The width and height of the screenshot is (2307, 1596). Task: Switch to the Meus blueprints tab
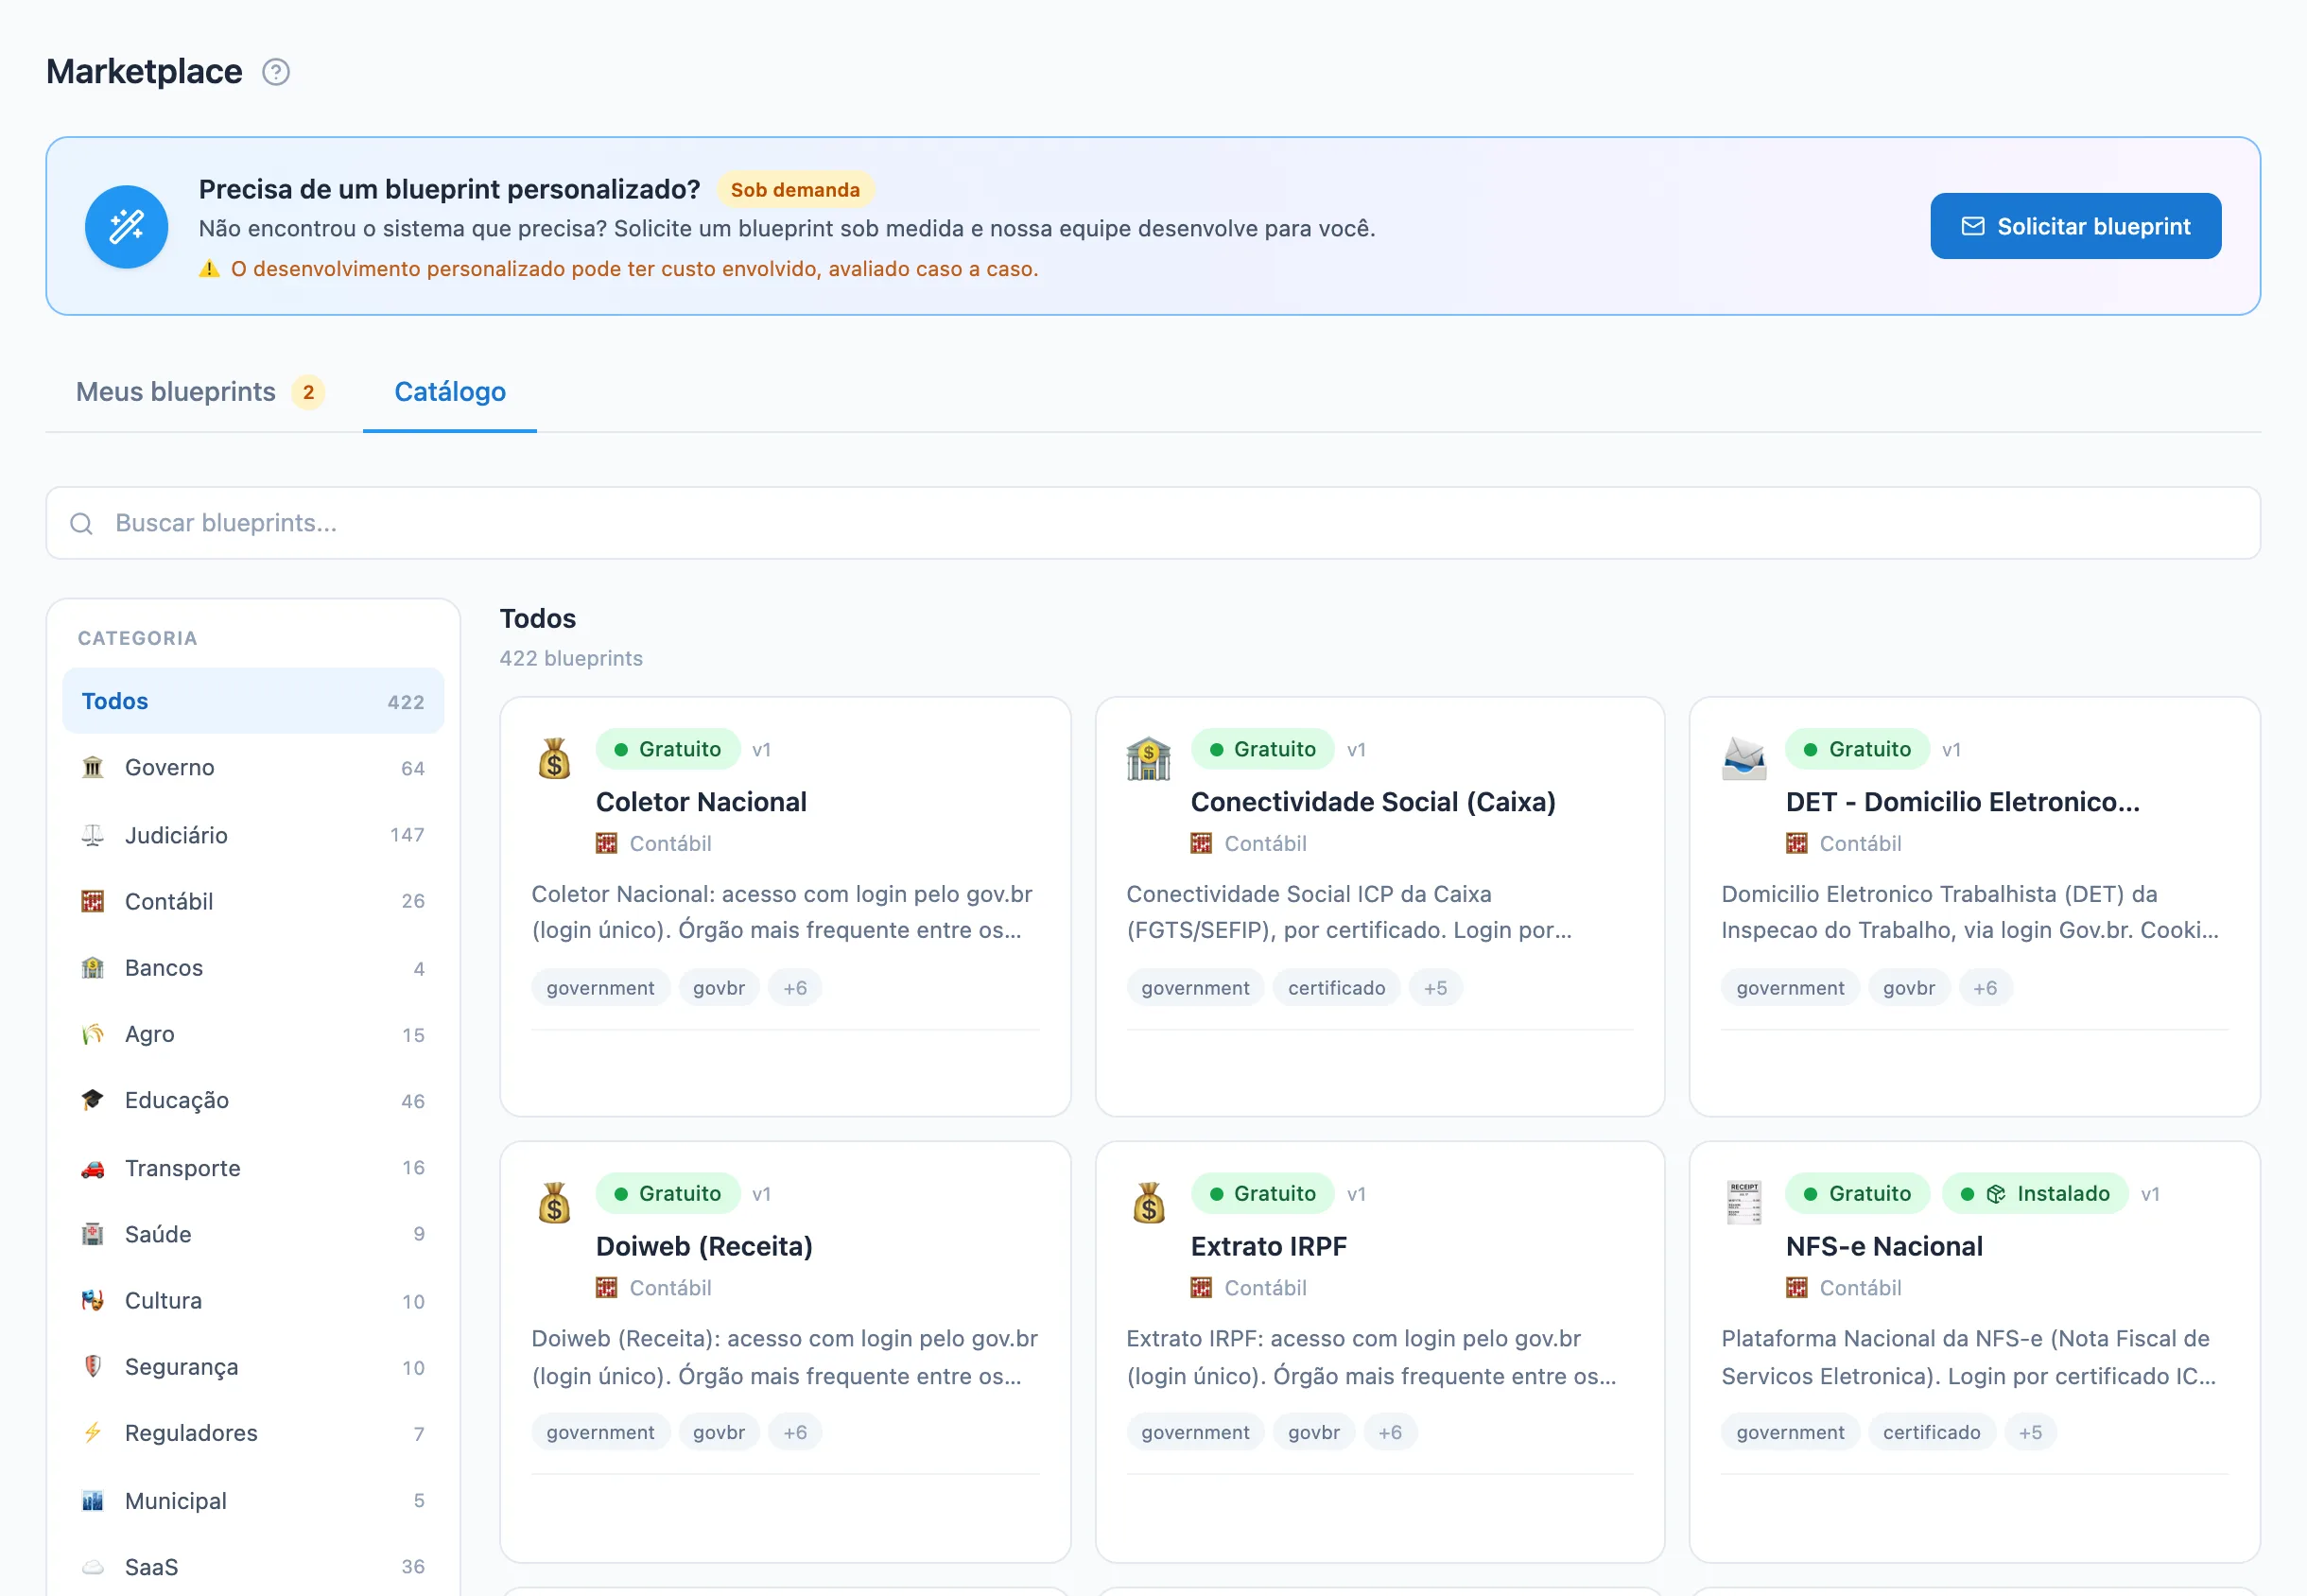click(200, 392)
